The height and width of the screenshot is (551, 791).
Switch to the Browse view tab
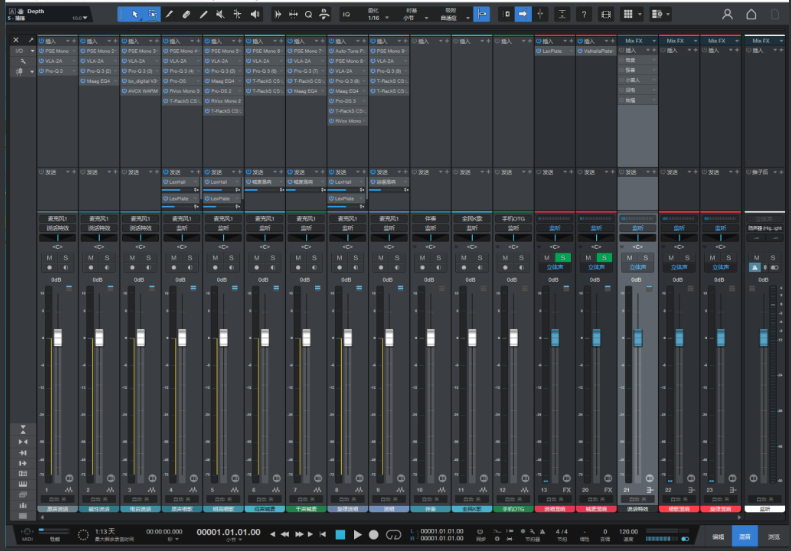(773, 537)
